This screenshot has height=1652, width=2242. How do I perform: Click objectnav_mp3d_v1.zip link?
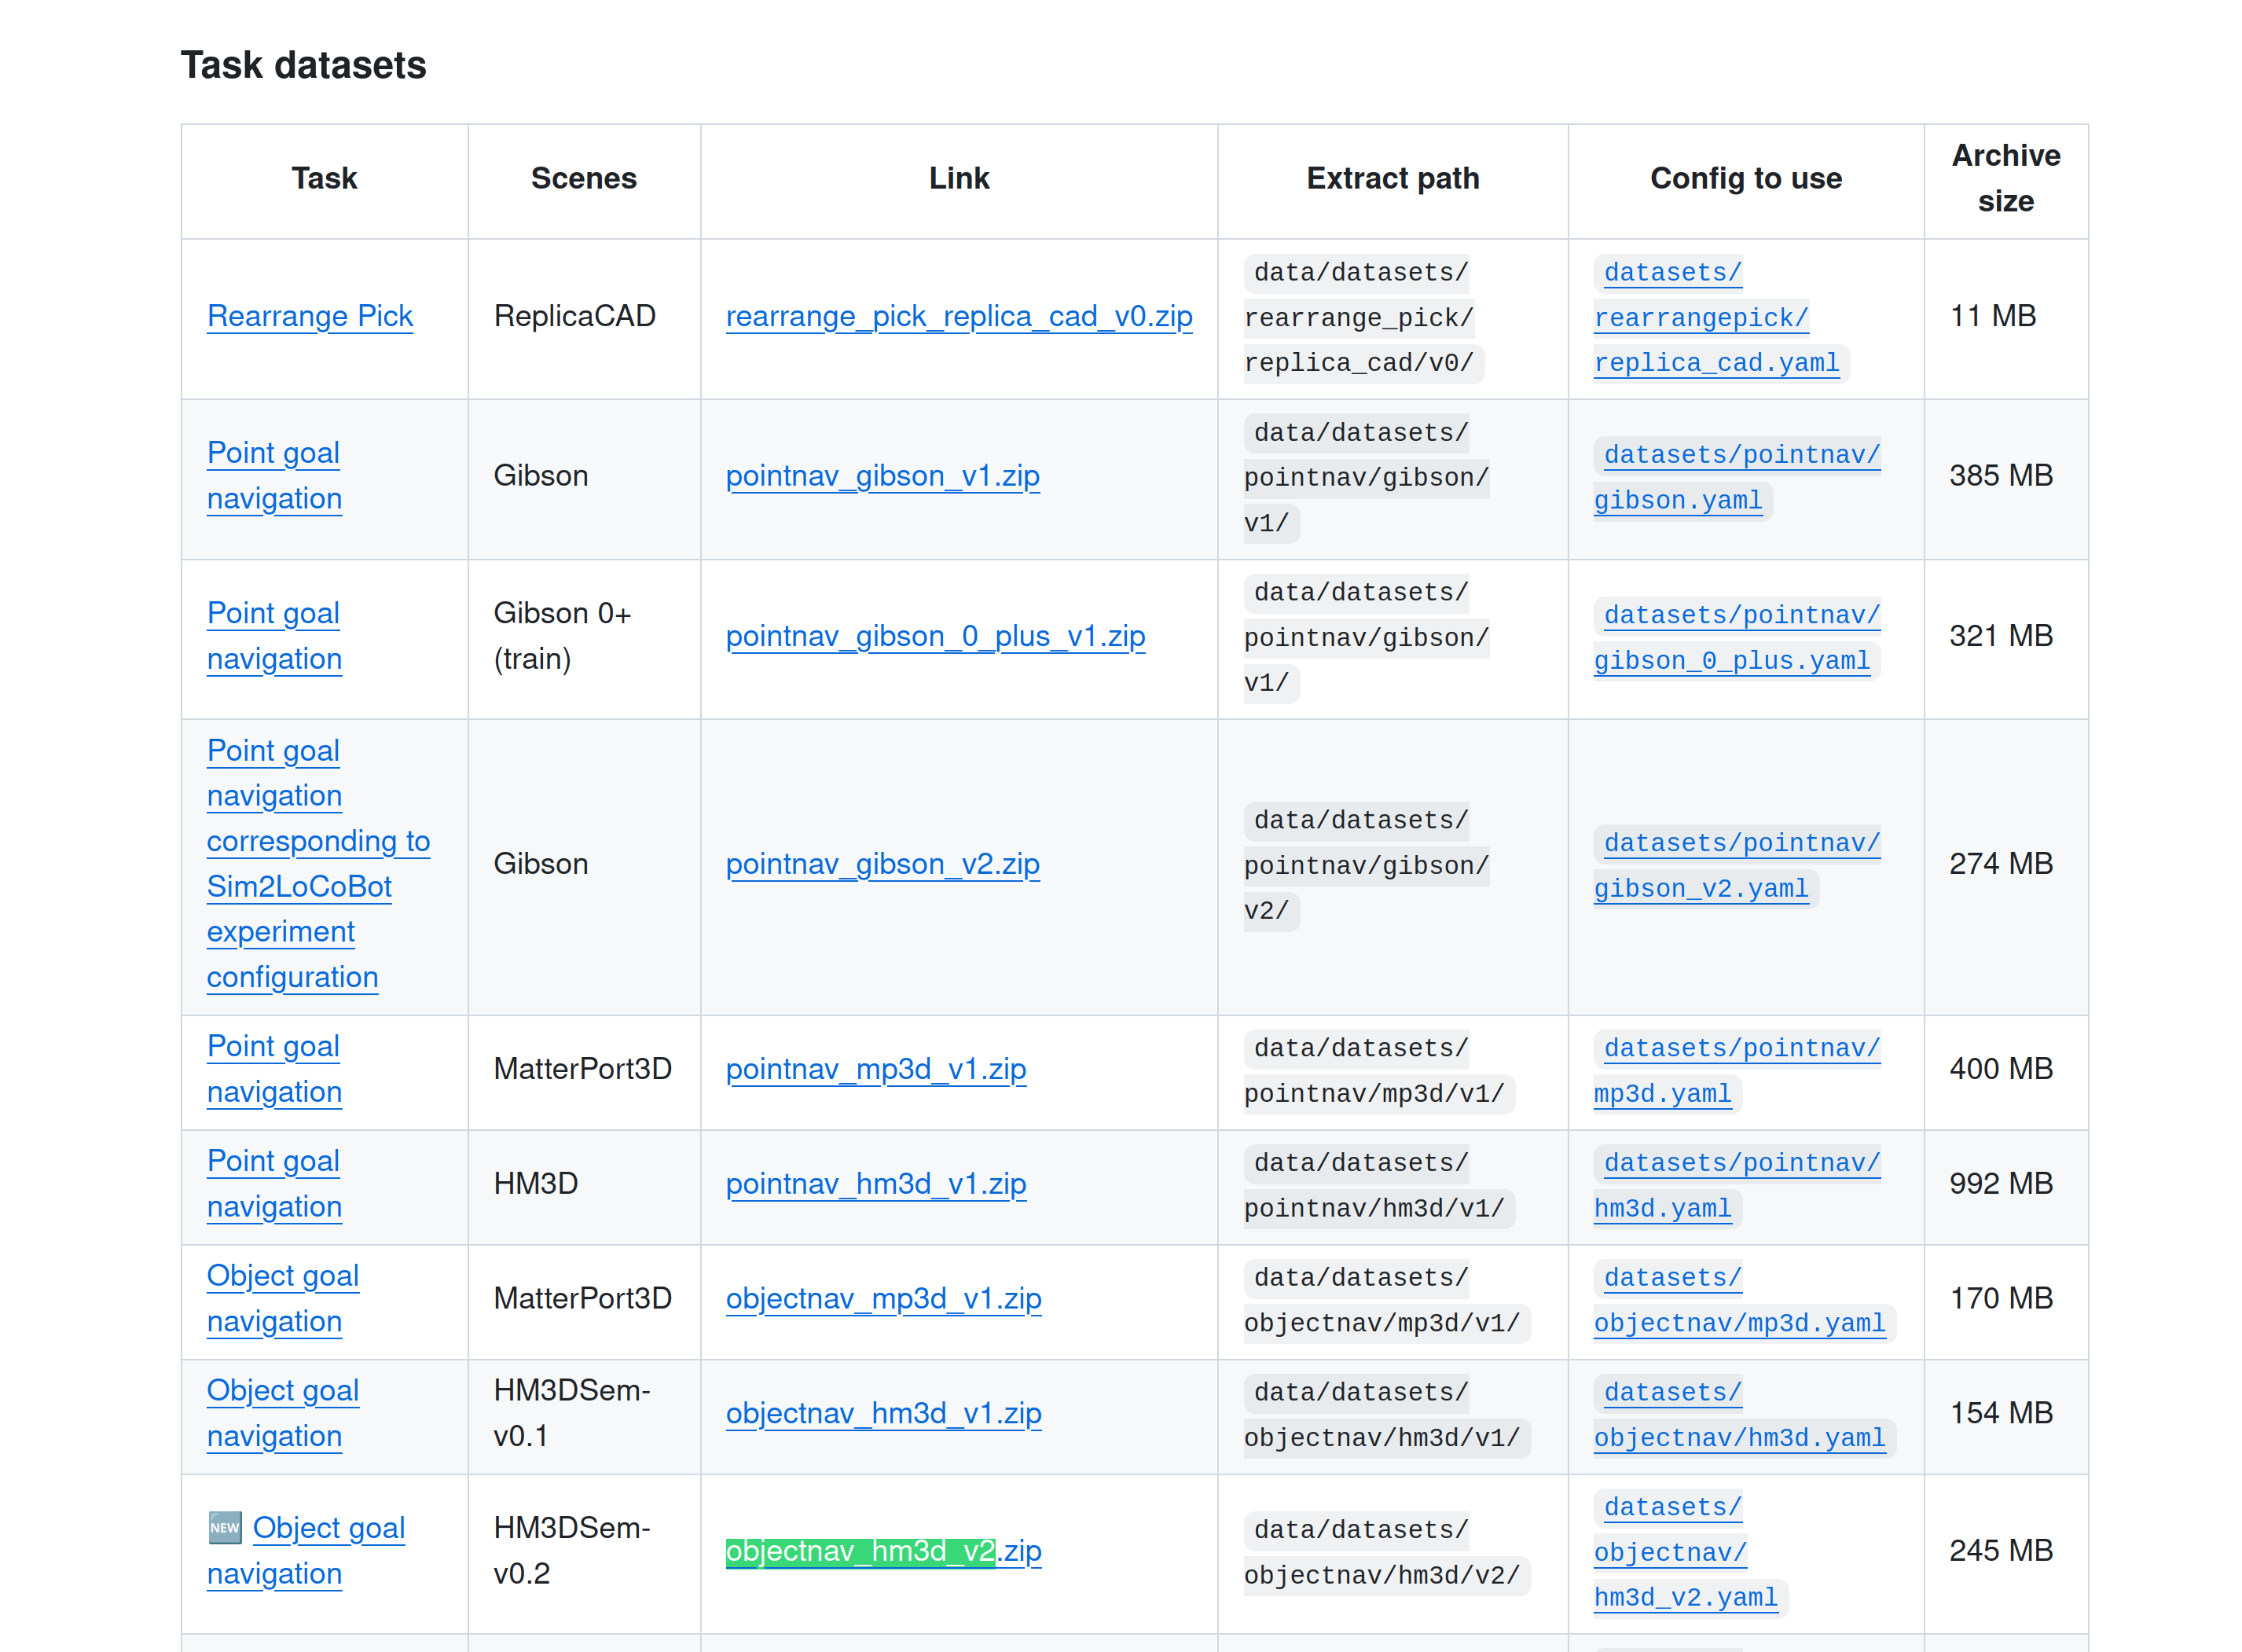pyautogui.click(x=883, y=1298)
